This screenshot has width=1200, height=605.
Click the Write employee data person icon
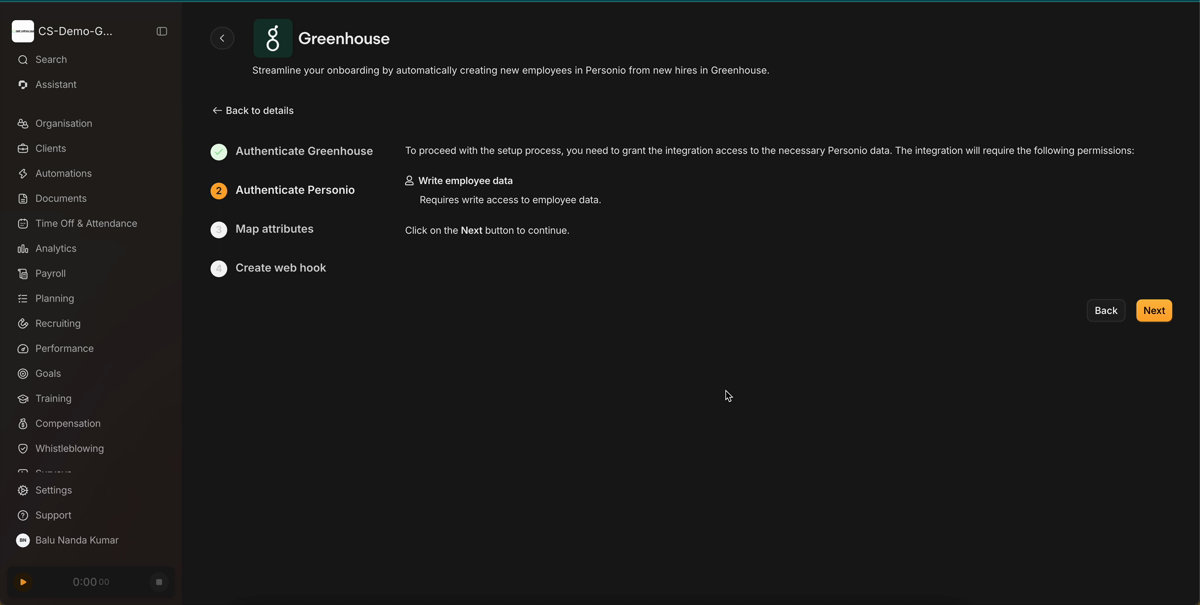point(409,181)
